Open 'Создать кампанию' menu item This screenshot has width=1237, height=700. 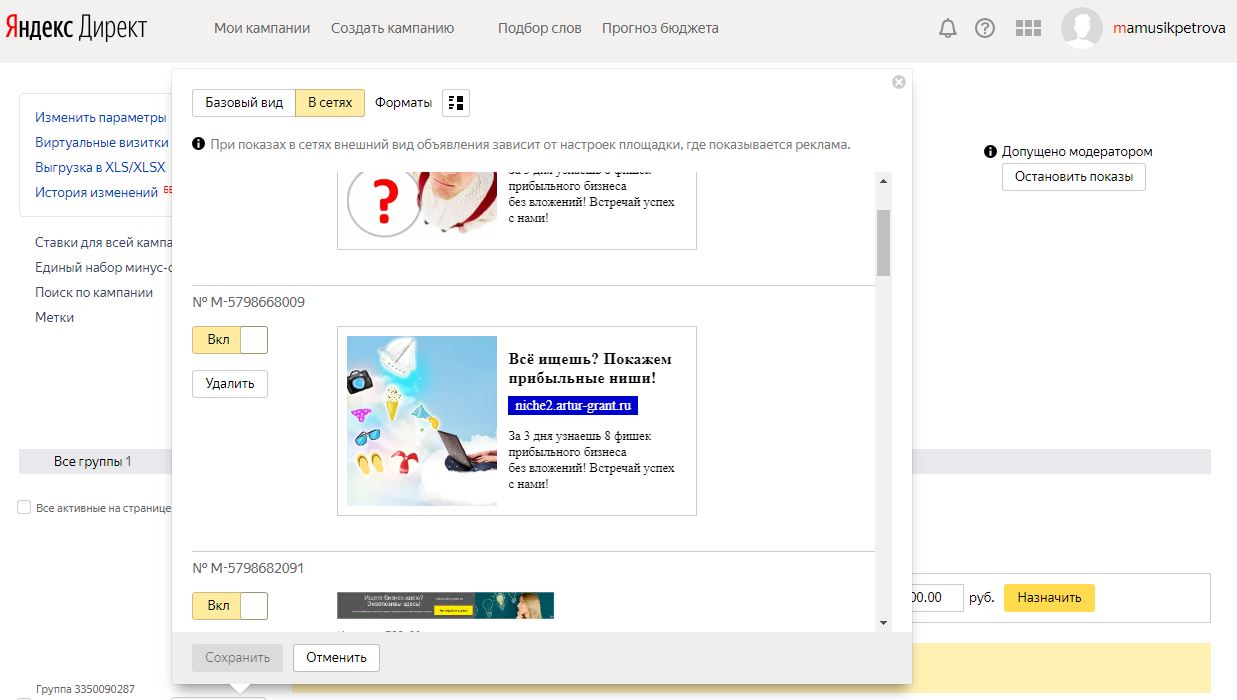click(x=393, y=28)
